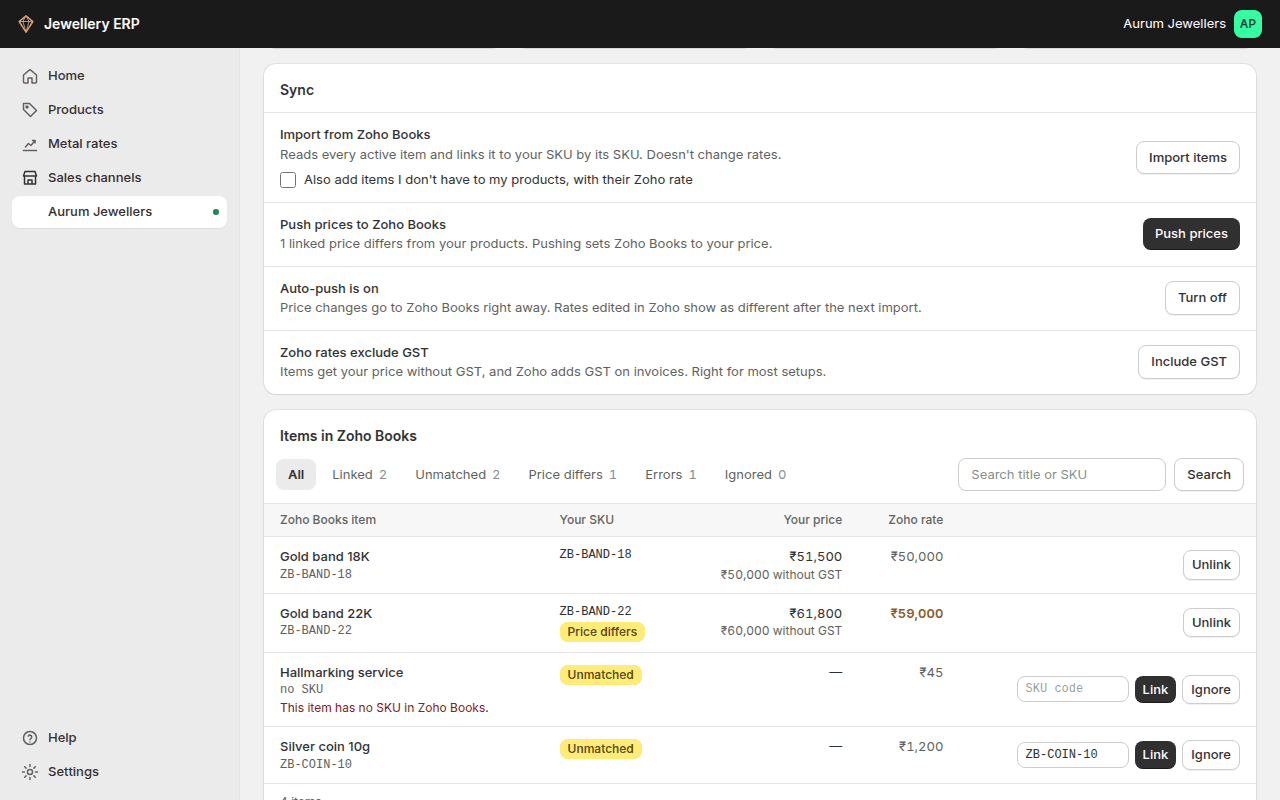Ignore the Hallmarking service item
This screenshot has height=800, width=1280.
pos(1211,690)
